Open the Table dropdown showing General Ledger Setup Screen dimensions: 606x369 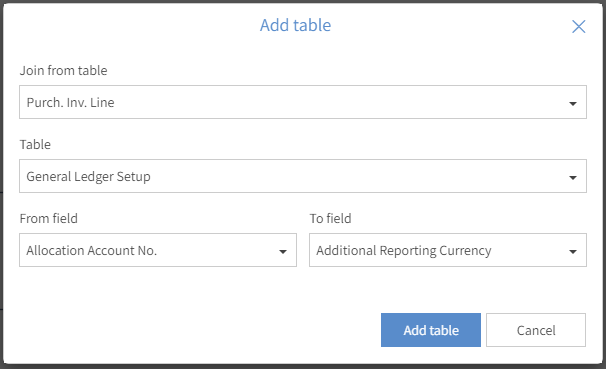pyautogui.click(x=303, y=176)
